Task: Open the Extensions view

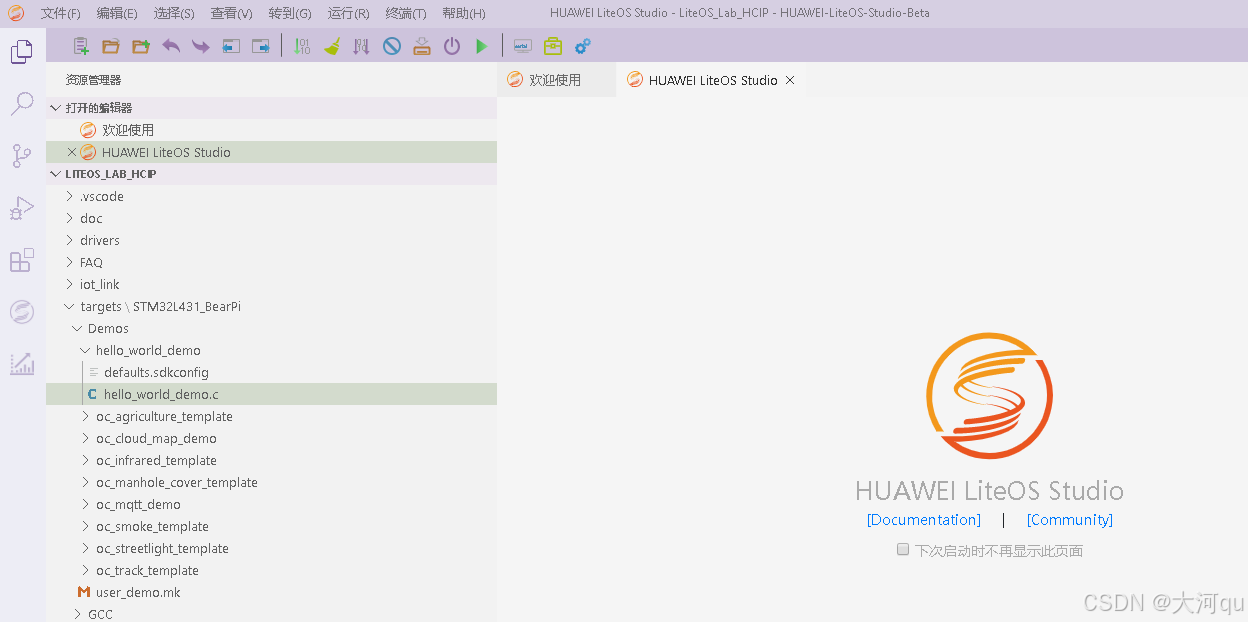Action: pyautogui.click(x=21, y=260)
